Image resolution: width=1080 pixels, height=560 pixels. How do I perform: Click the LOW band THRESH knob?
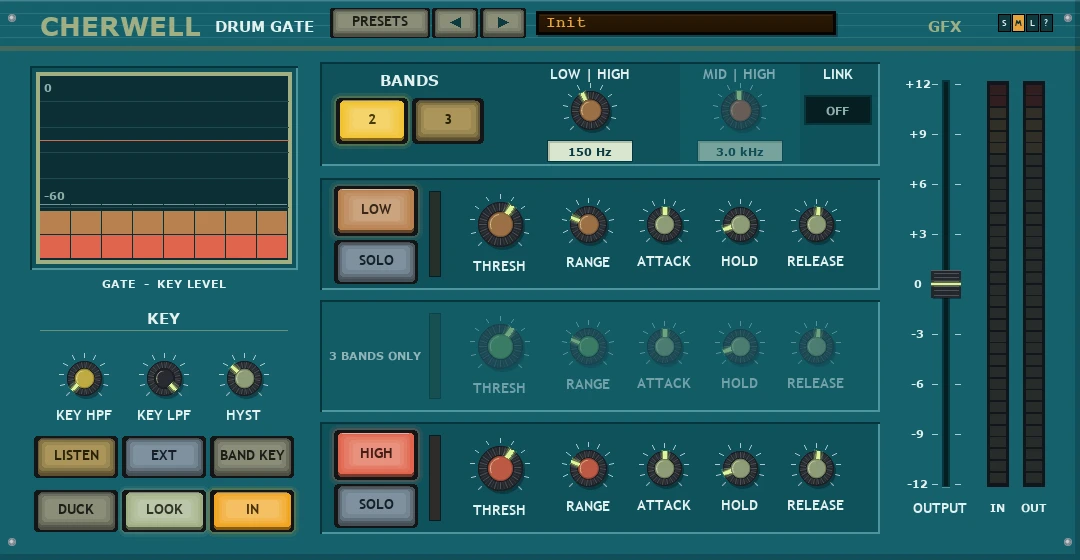tap(501, 224)
